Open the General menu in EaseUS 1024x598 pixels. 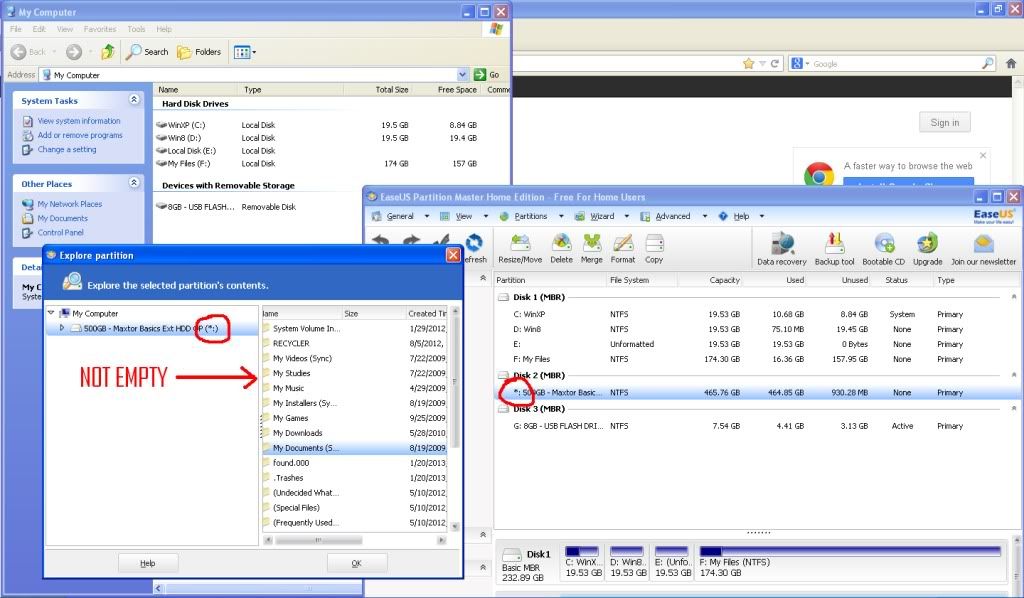400,216
